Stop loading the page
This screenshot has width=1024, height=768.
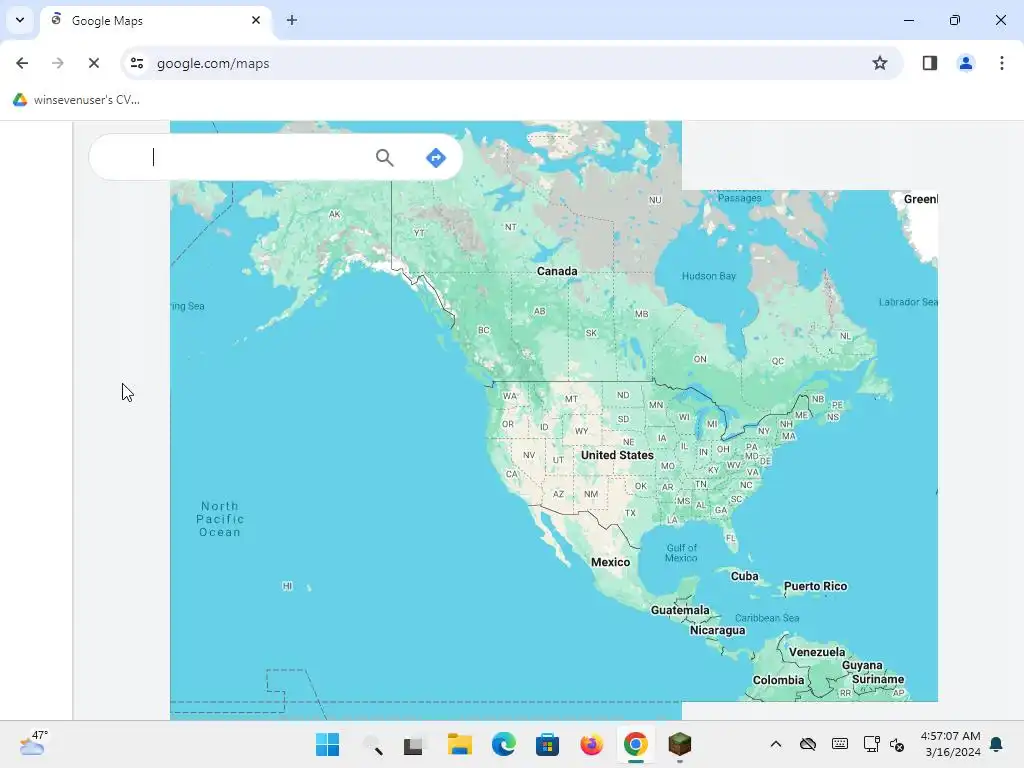click(x=94, y=63)
